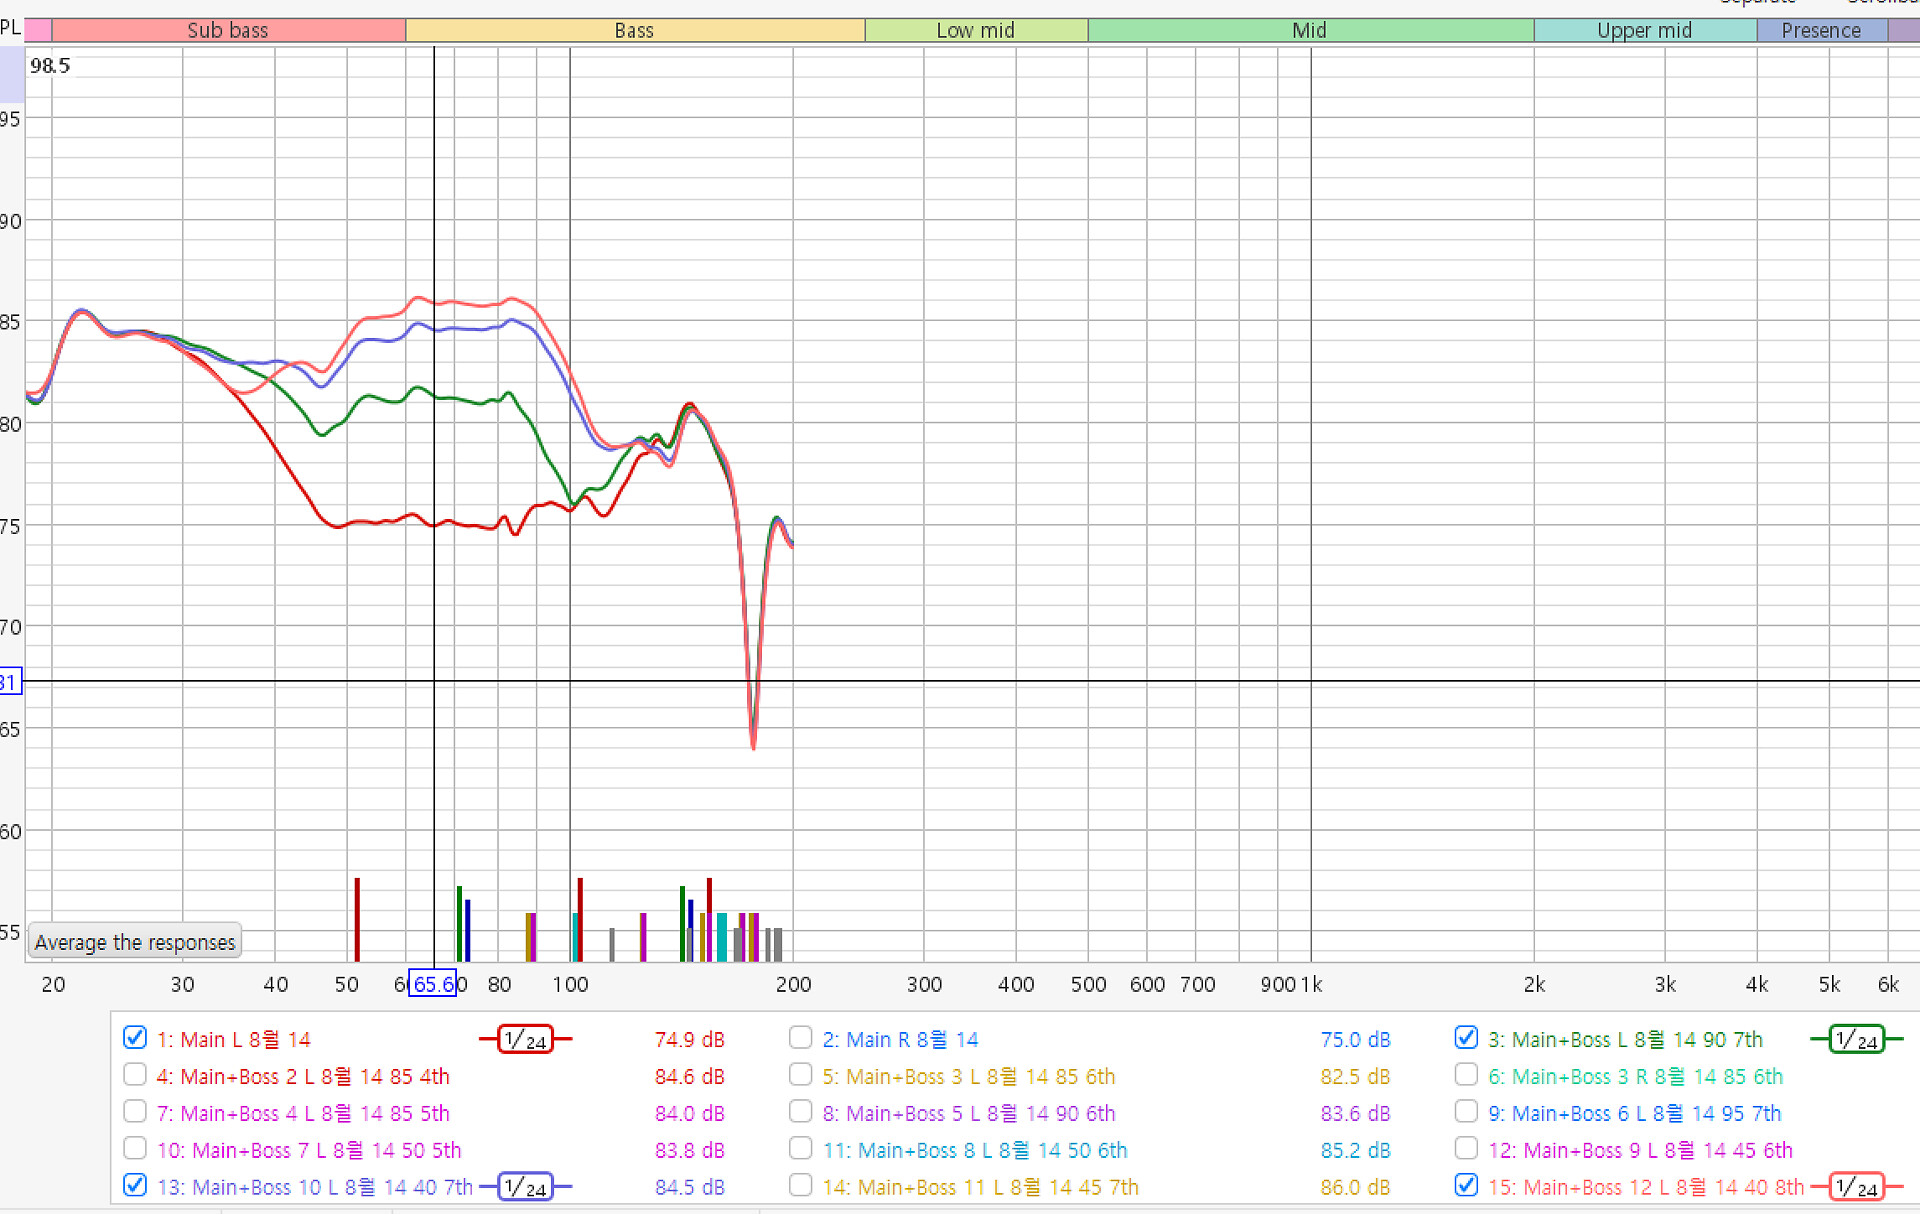Image resolution: width=1920 pixels, height=1214 pixels.
Task: Select the Upper mid band label
Action: coord(1645,30)
